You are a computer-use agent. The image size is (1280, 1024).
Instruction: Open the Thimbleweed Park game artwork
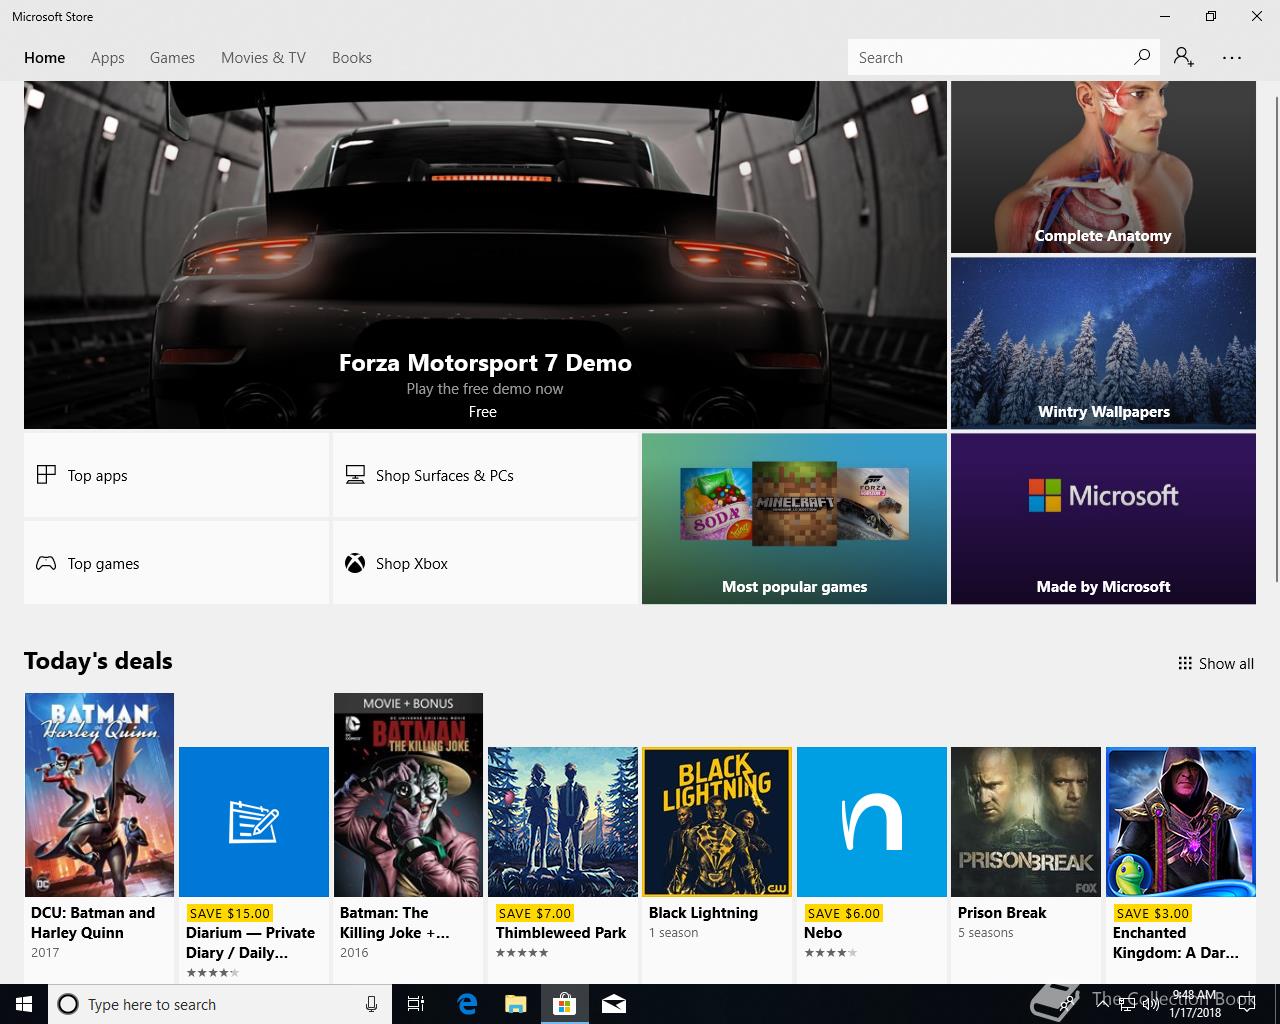[x=563, y=822]
